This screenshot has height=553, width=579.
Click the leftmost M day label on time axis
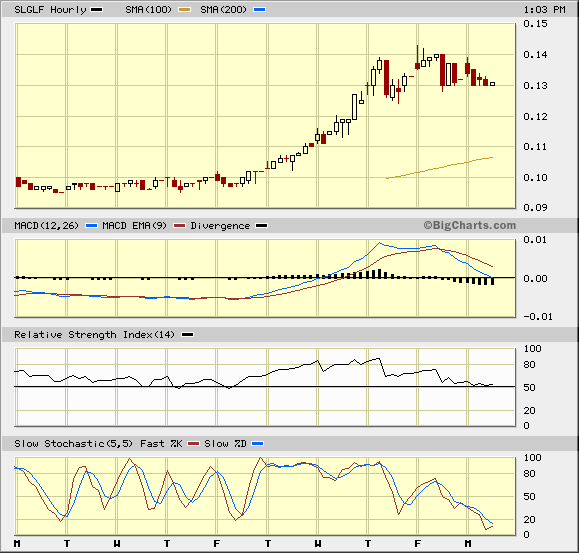point(17,544)
